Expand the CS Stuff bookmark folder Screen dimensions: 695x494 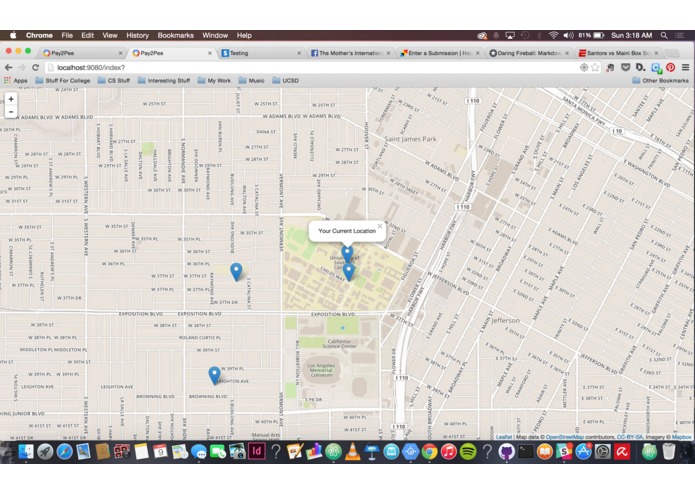click(x=113, y=81)
